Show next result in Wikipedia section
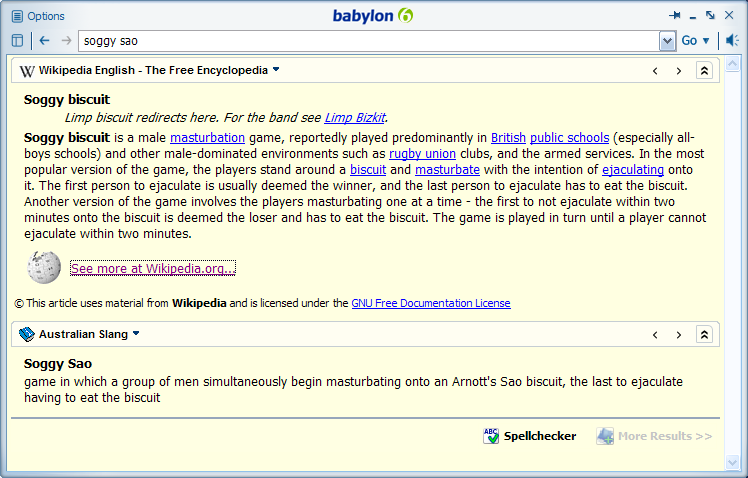This screenshot has height=478, width=748. pyautogui.click(x=678, y=71)
